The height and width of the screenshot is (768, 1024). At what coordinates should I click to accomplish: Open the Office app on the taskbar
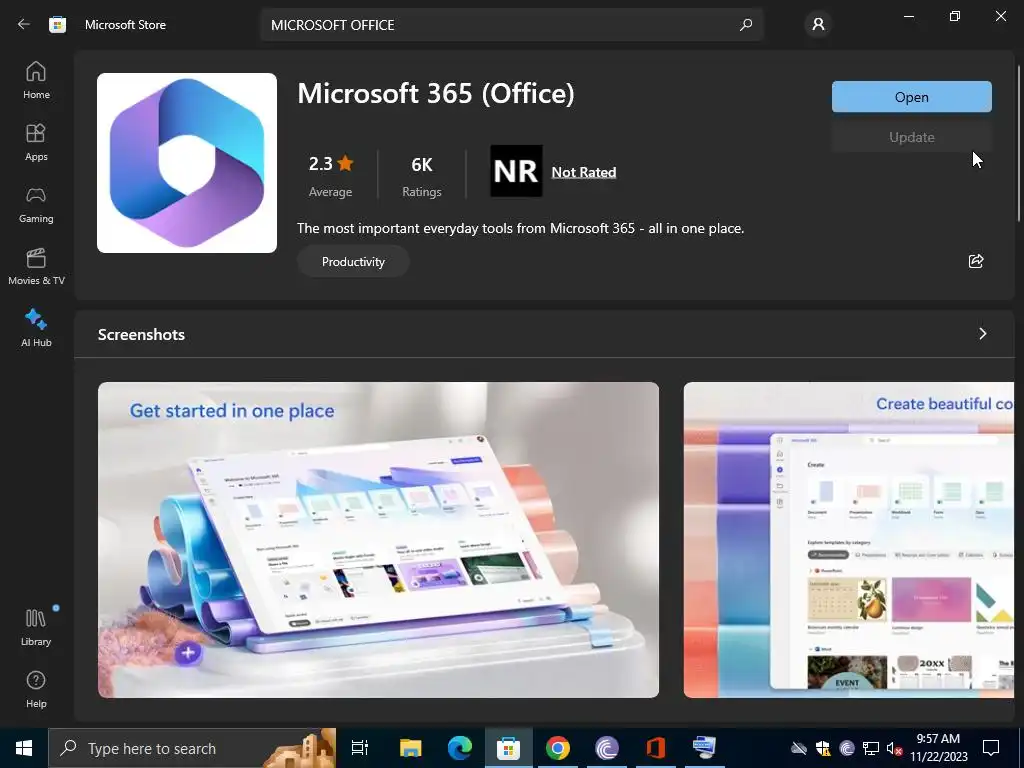[656, 748]
